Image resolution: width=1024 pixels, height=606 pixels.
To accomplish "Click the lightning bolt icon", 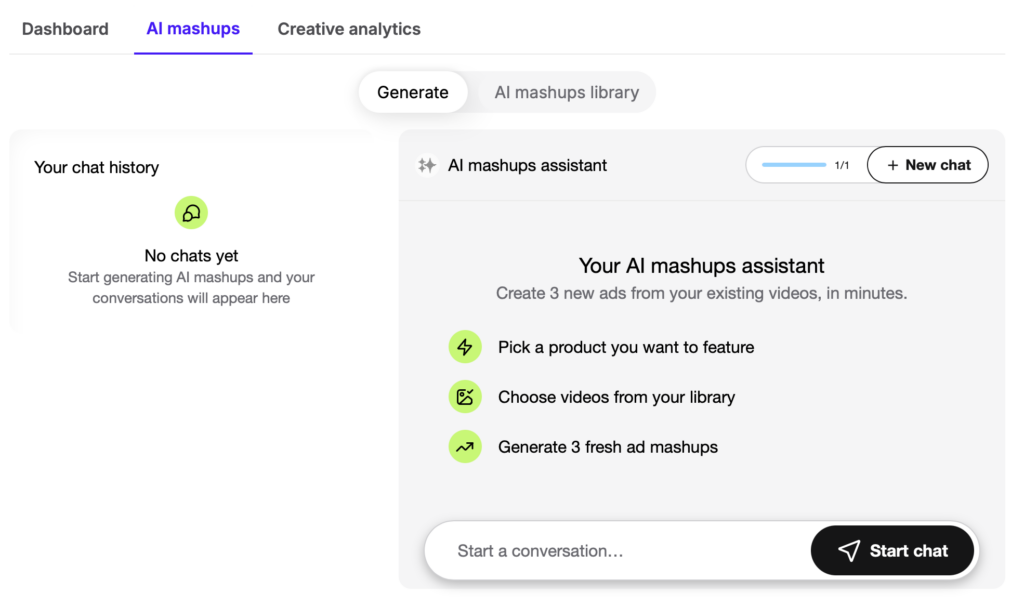I will [x=465, y=347].
